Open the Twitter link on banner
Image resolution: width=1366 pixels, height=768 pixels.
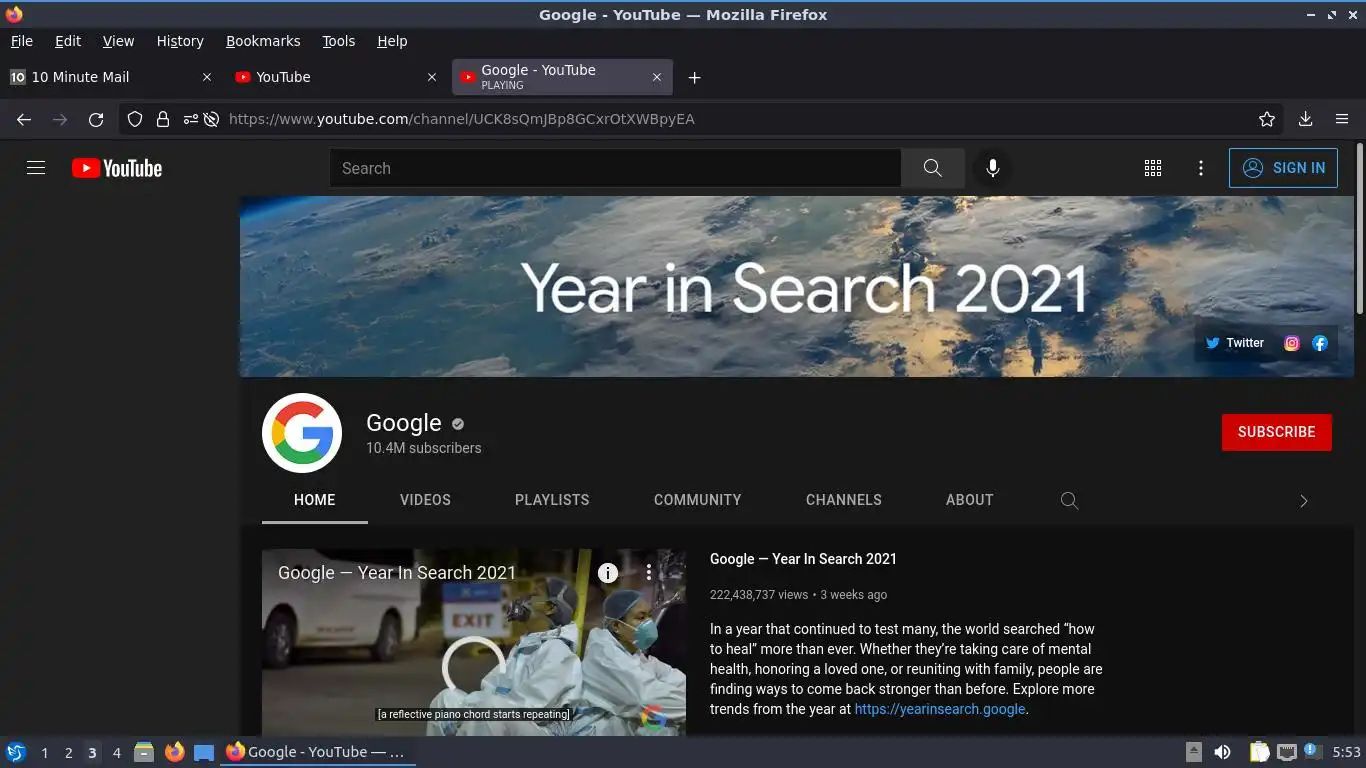click(x=1235, y=343)
